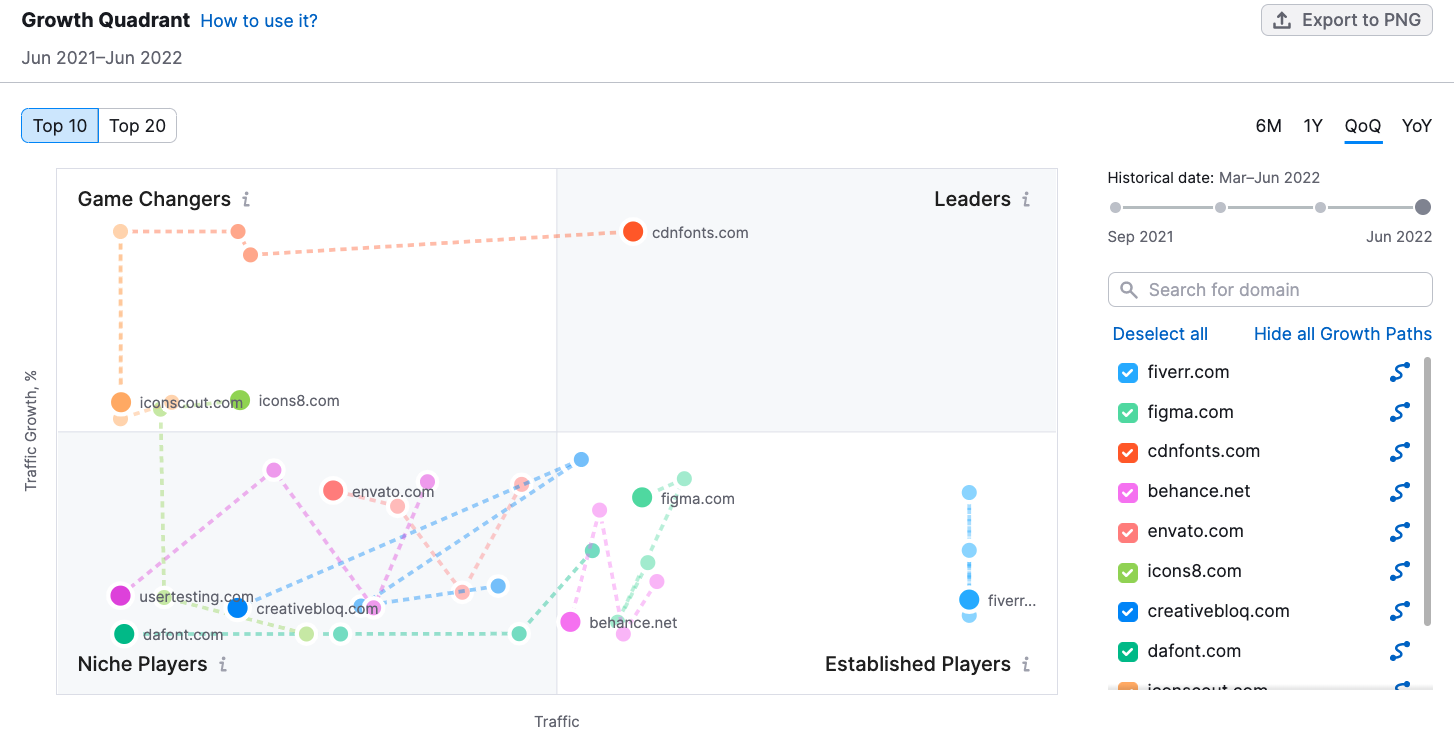Open the Game Changers info icon
Image resolution: width=1454 pixels, height=745 pixels.
point(246,200)
